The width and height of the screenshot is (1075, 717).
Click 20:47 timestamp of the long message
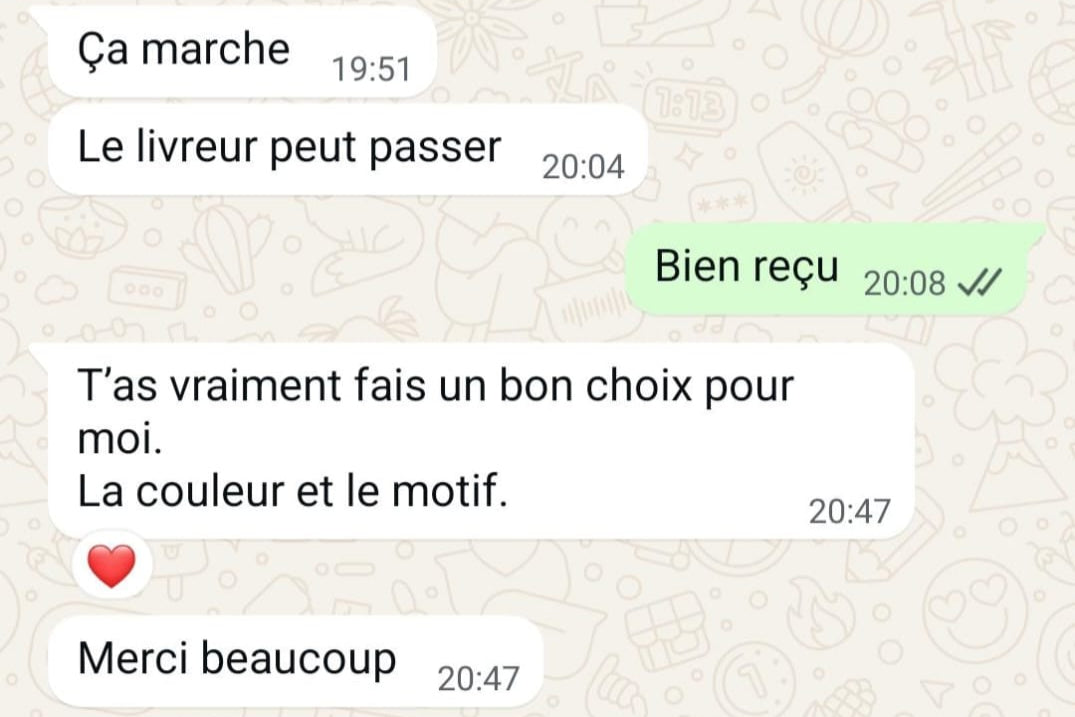coord(849,511)
